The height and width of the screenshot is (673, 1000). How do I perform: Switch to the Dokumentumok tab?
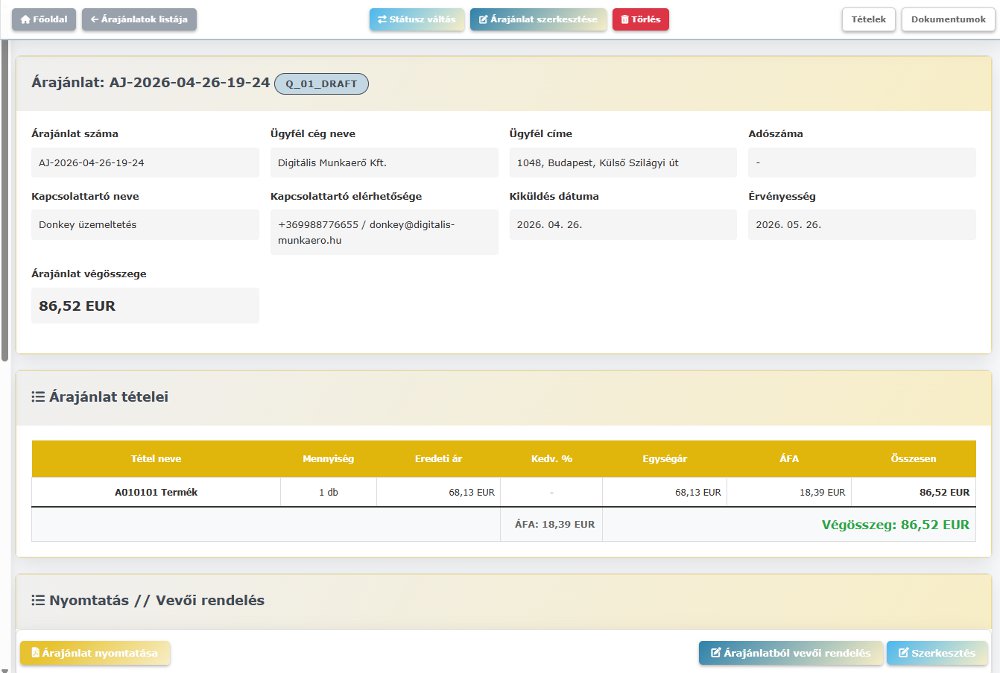[948, 19]
